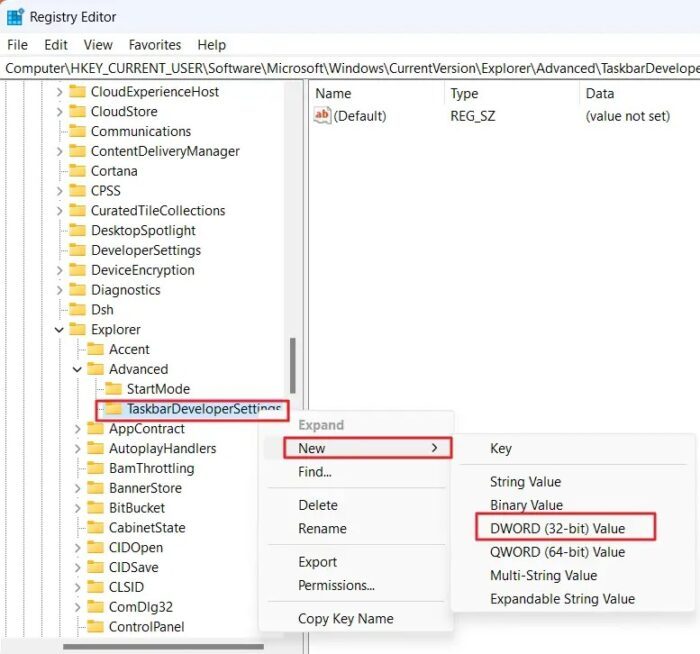Click the StartMode folder icon
This screenshot has height=654, width=700.
click(113, 389)
